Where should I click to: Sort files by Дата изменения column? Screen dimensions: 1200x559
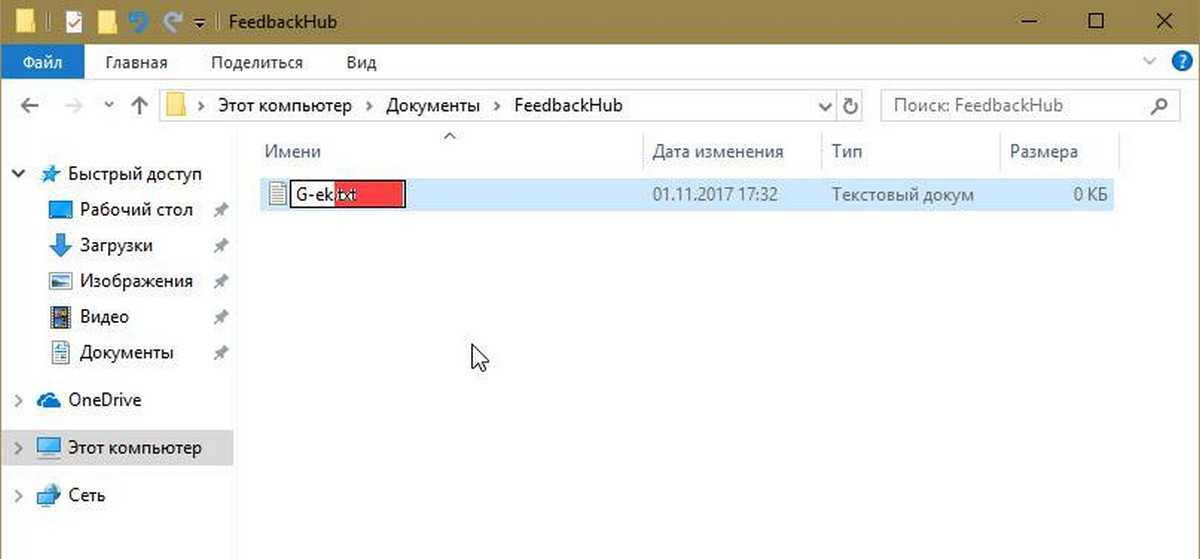click(717, 152)
